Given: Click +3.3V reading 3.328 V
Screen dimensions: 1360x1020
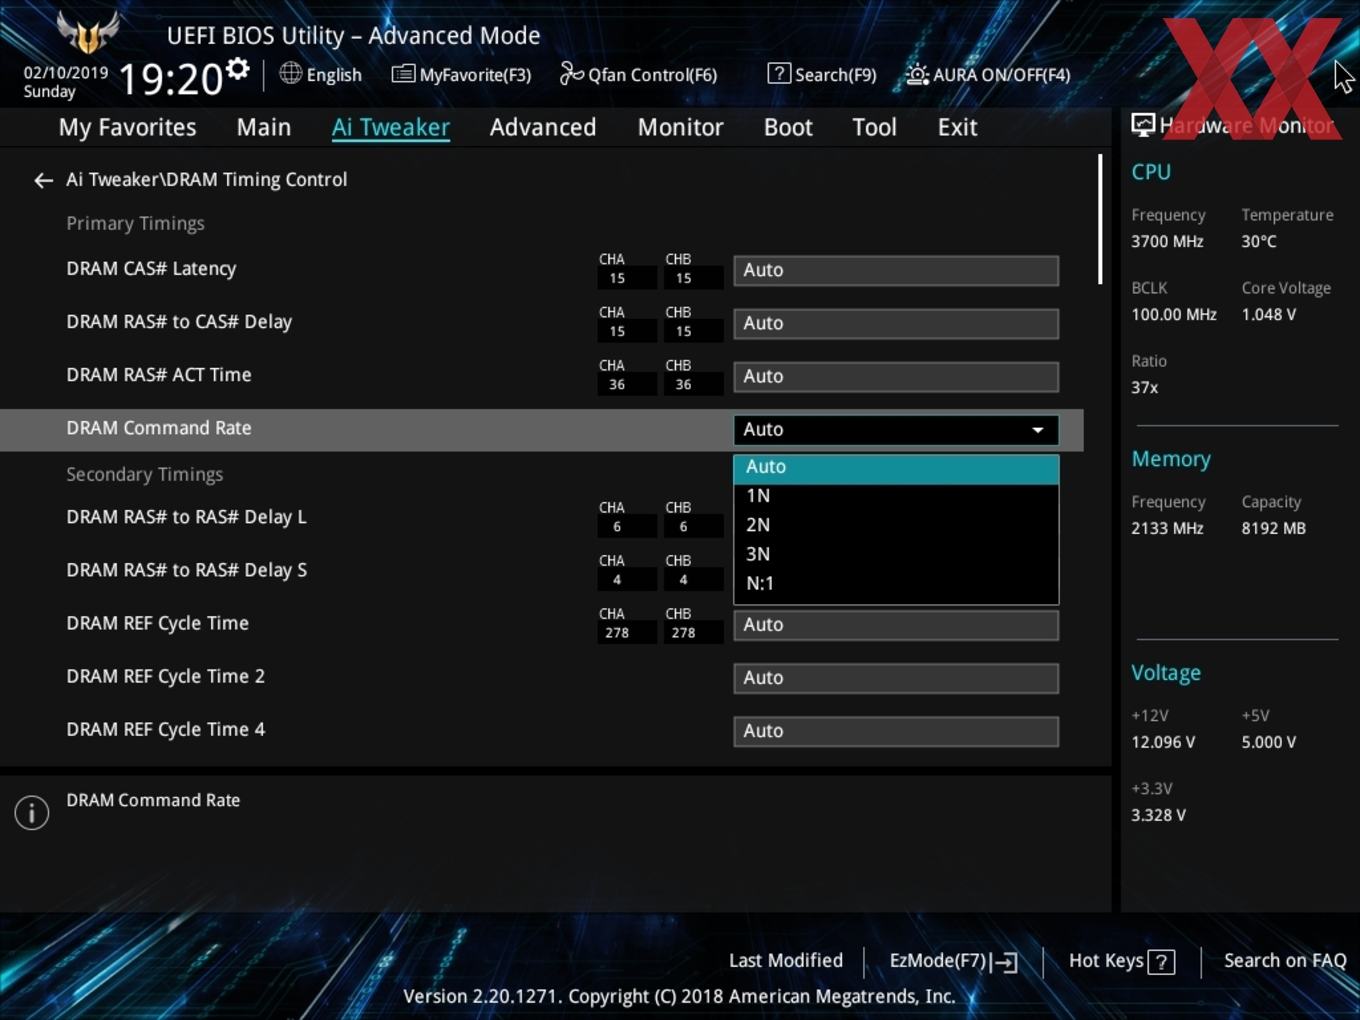Looking at the screenshot, I should click(x=1159, y=816).
